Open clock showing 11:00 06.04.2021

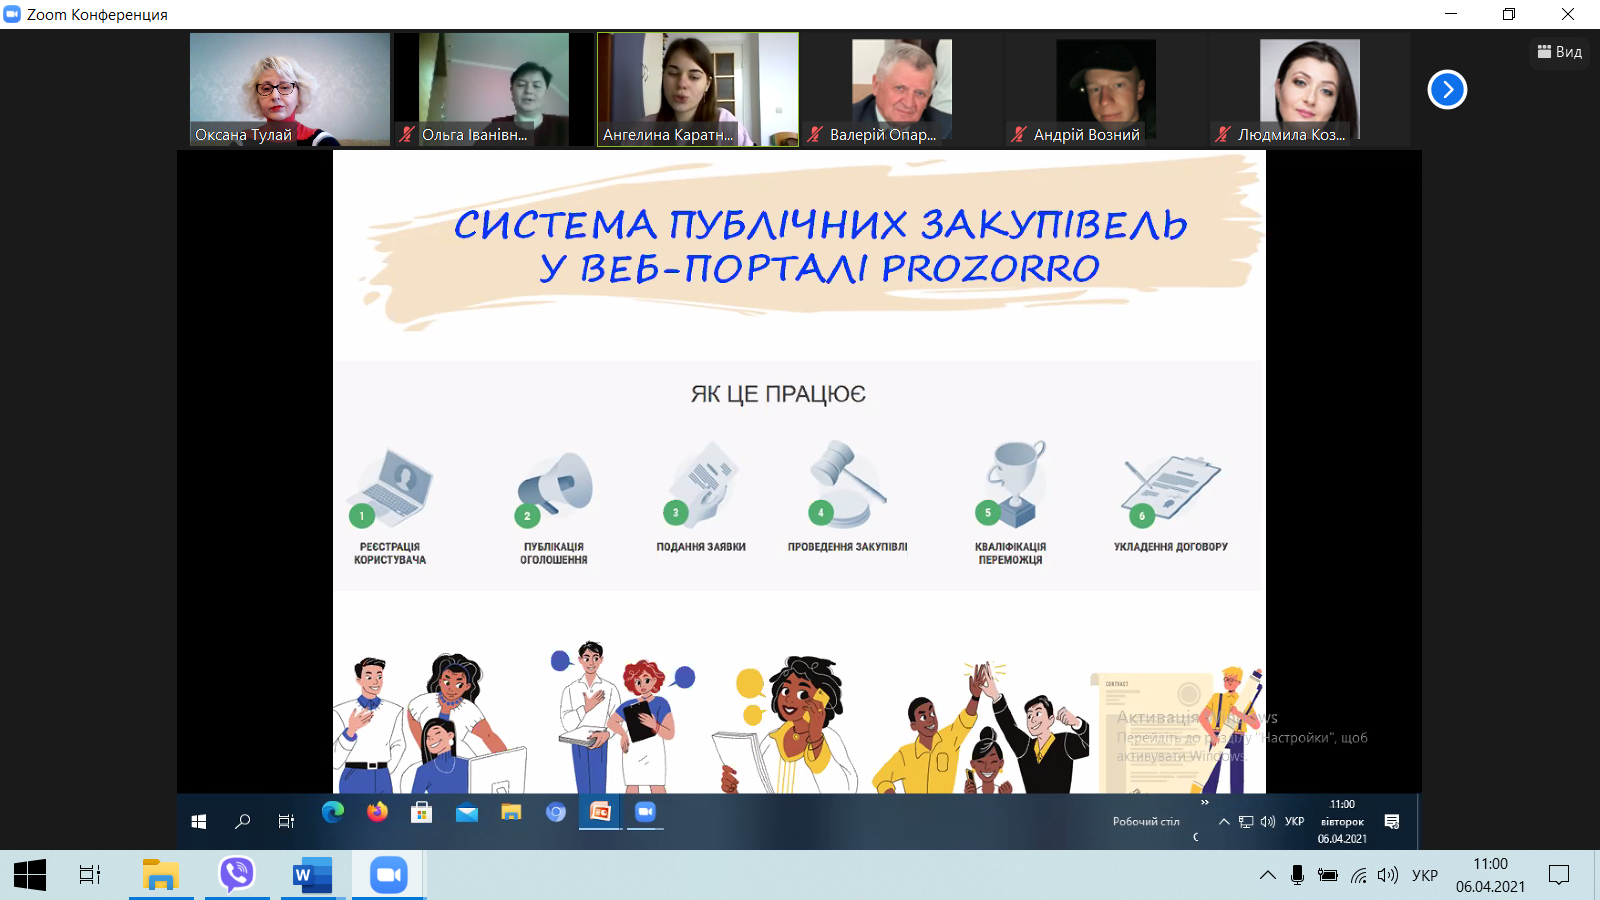point(1490,875)
